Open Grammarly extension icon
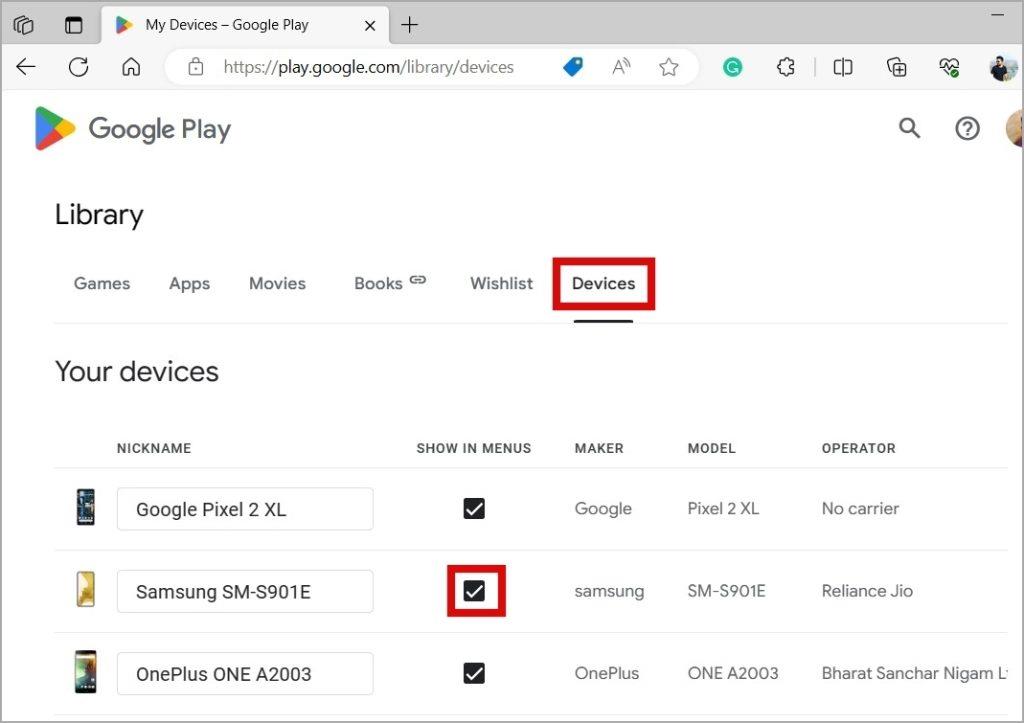The width and height of the screenshot is (1024, 723). [732, 67]
